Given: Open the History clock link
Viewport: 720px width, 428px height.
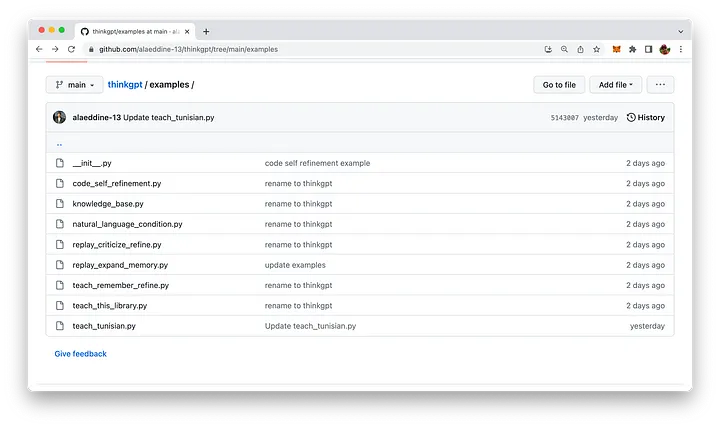Looking at the screenshot, I should pyautogui.click(x=645, y=118).
